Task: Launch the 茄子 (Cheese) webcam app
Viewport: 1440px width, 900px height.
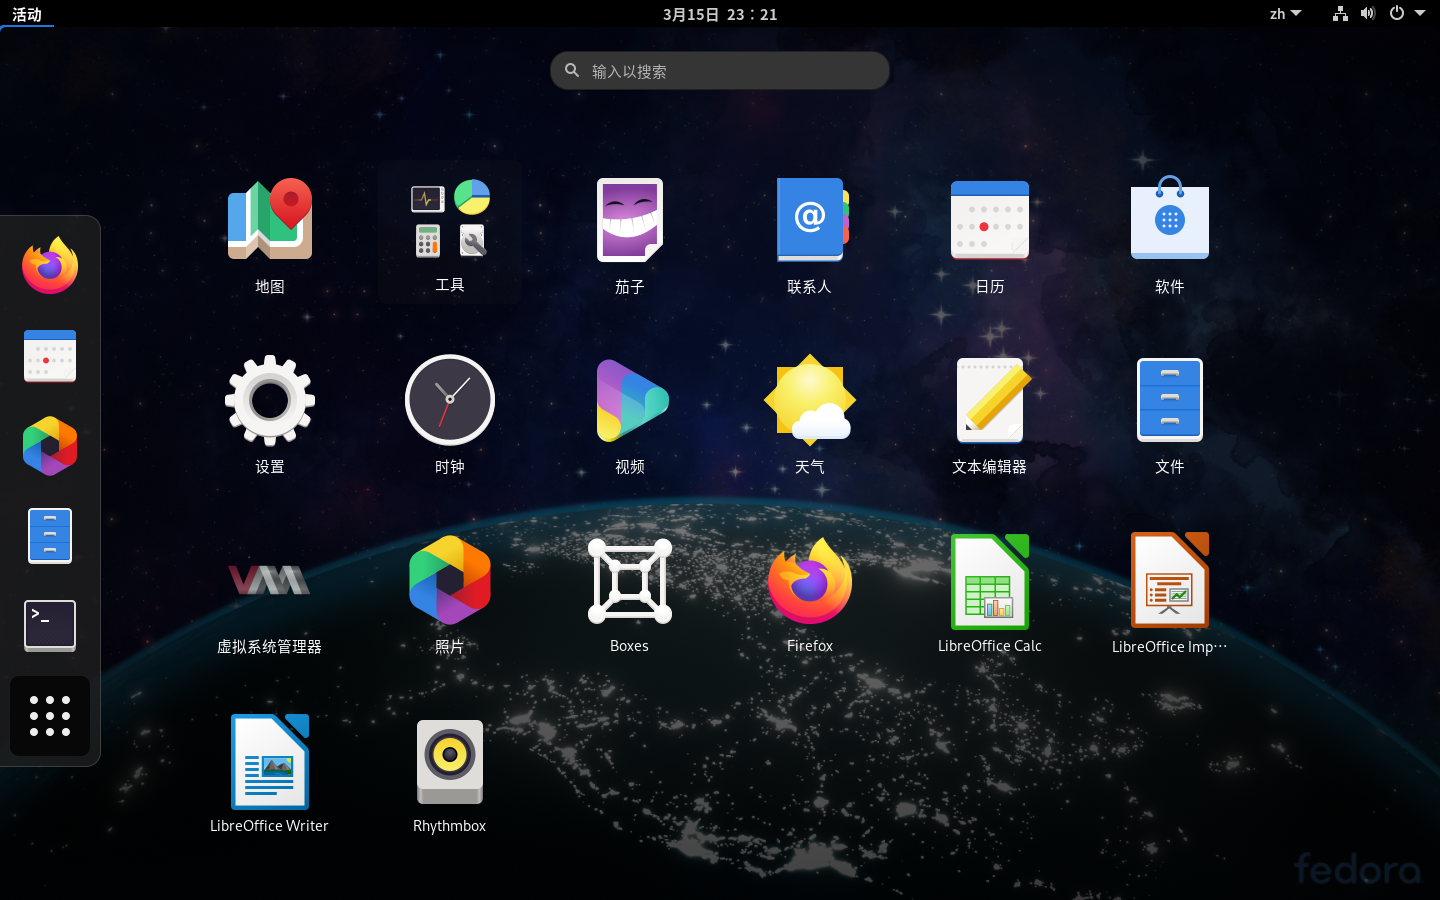Action: [x=630, y=220]
